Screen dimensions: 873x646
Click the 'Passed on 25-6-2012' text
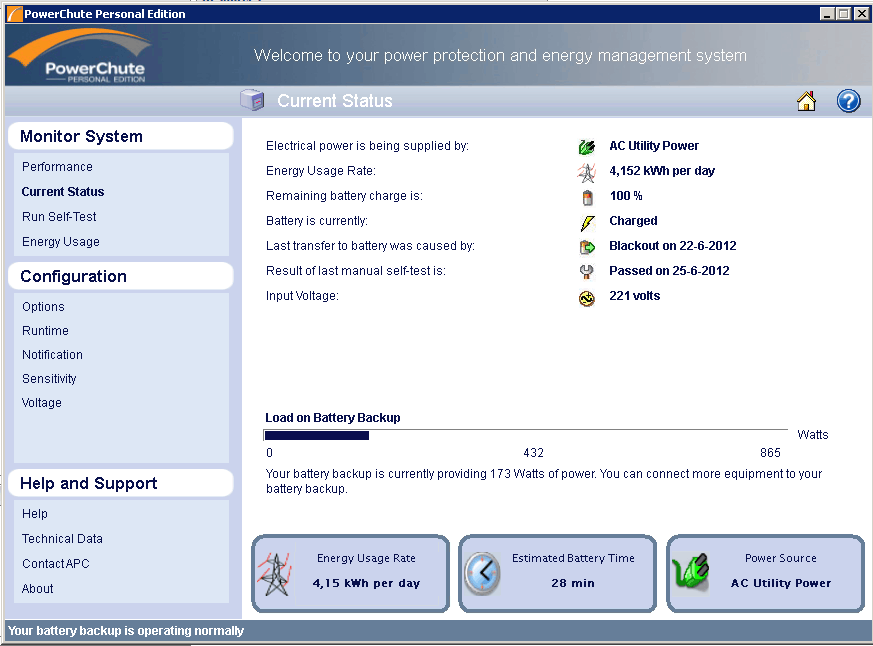669,271
